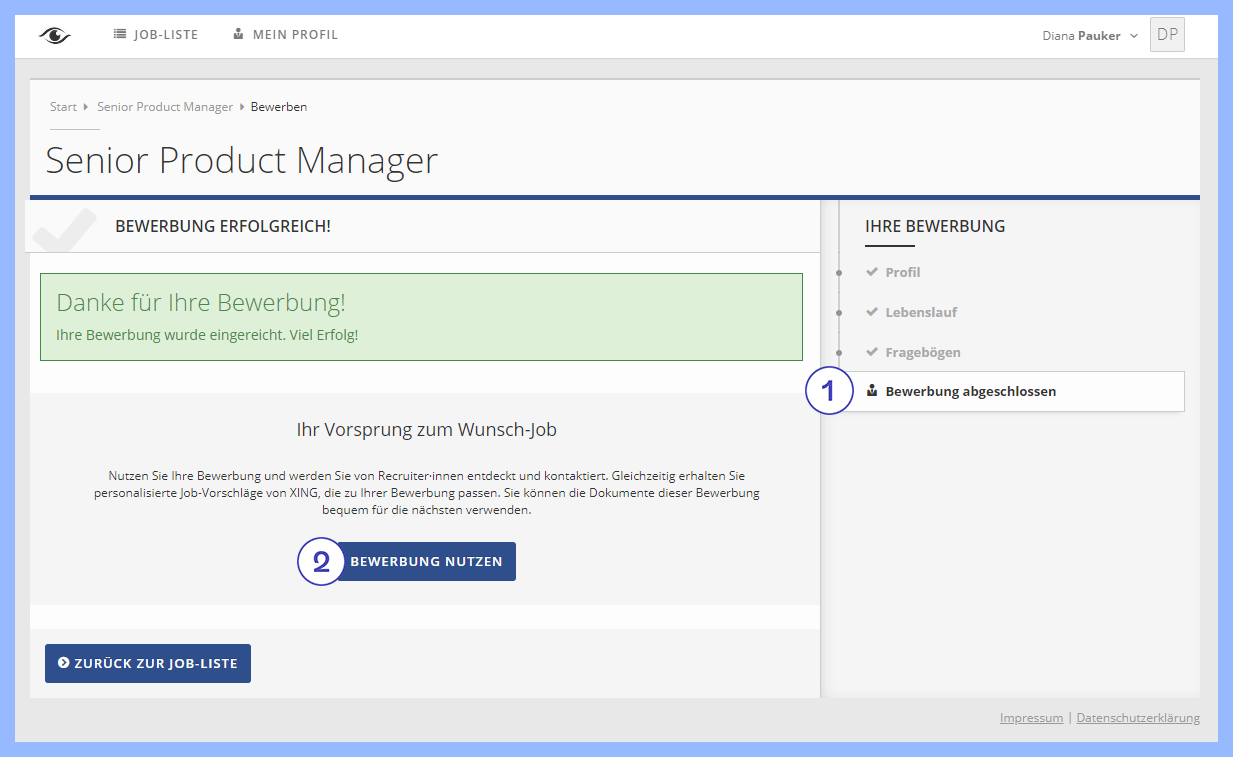Click the eye logo in the header
The image size is (1233, 757).
(x=55, y=35)
